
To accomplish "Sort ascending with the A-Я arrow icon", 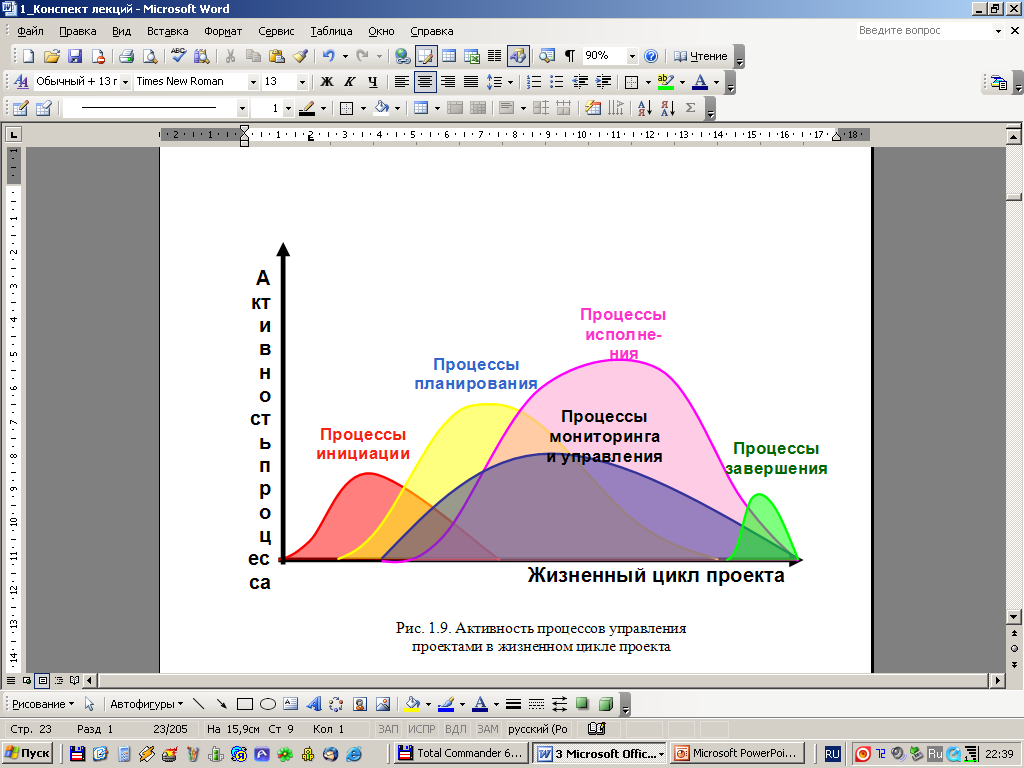I will (645, 108).
